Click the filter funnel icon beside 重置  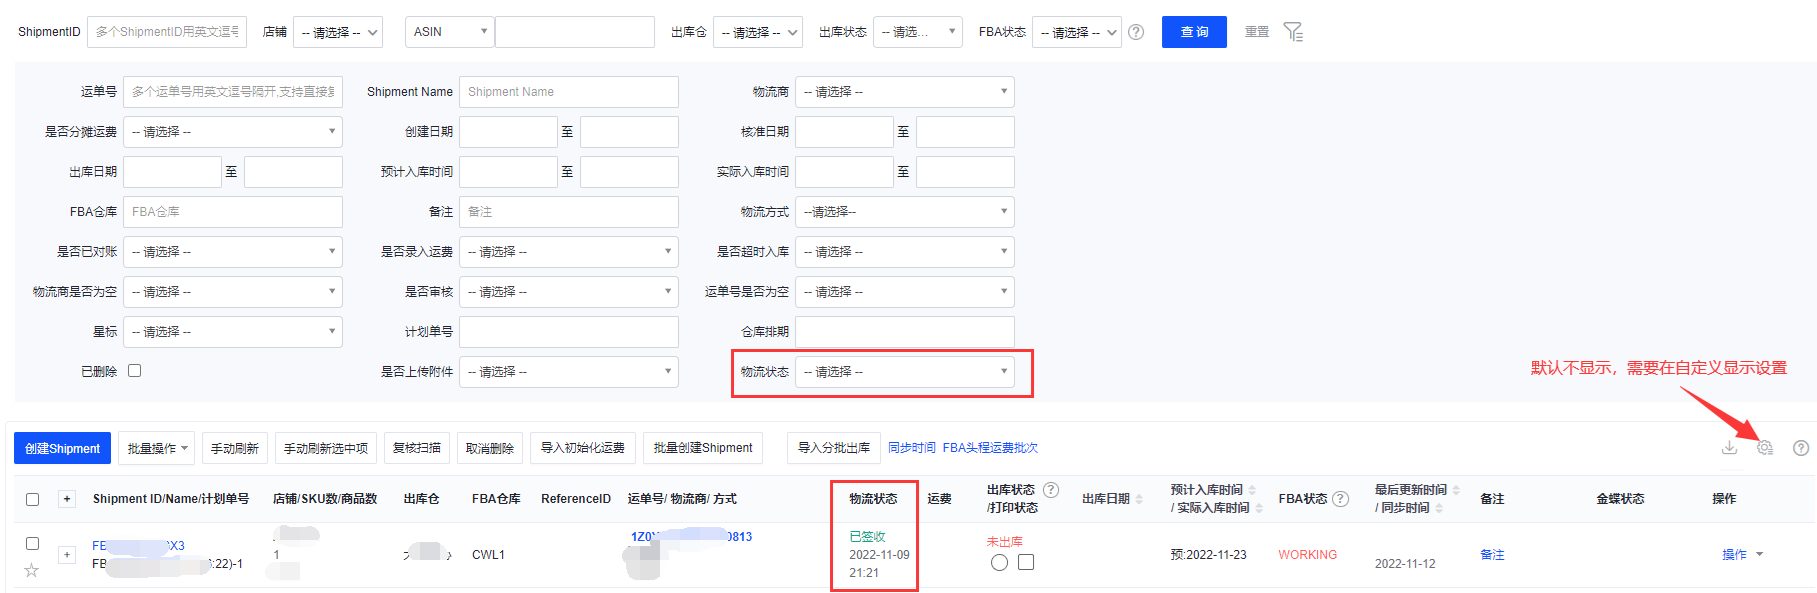click(x=1293, y=32)
